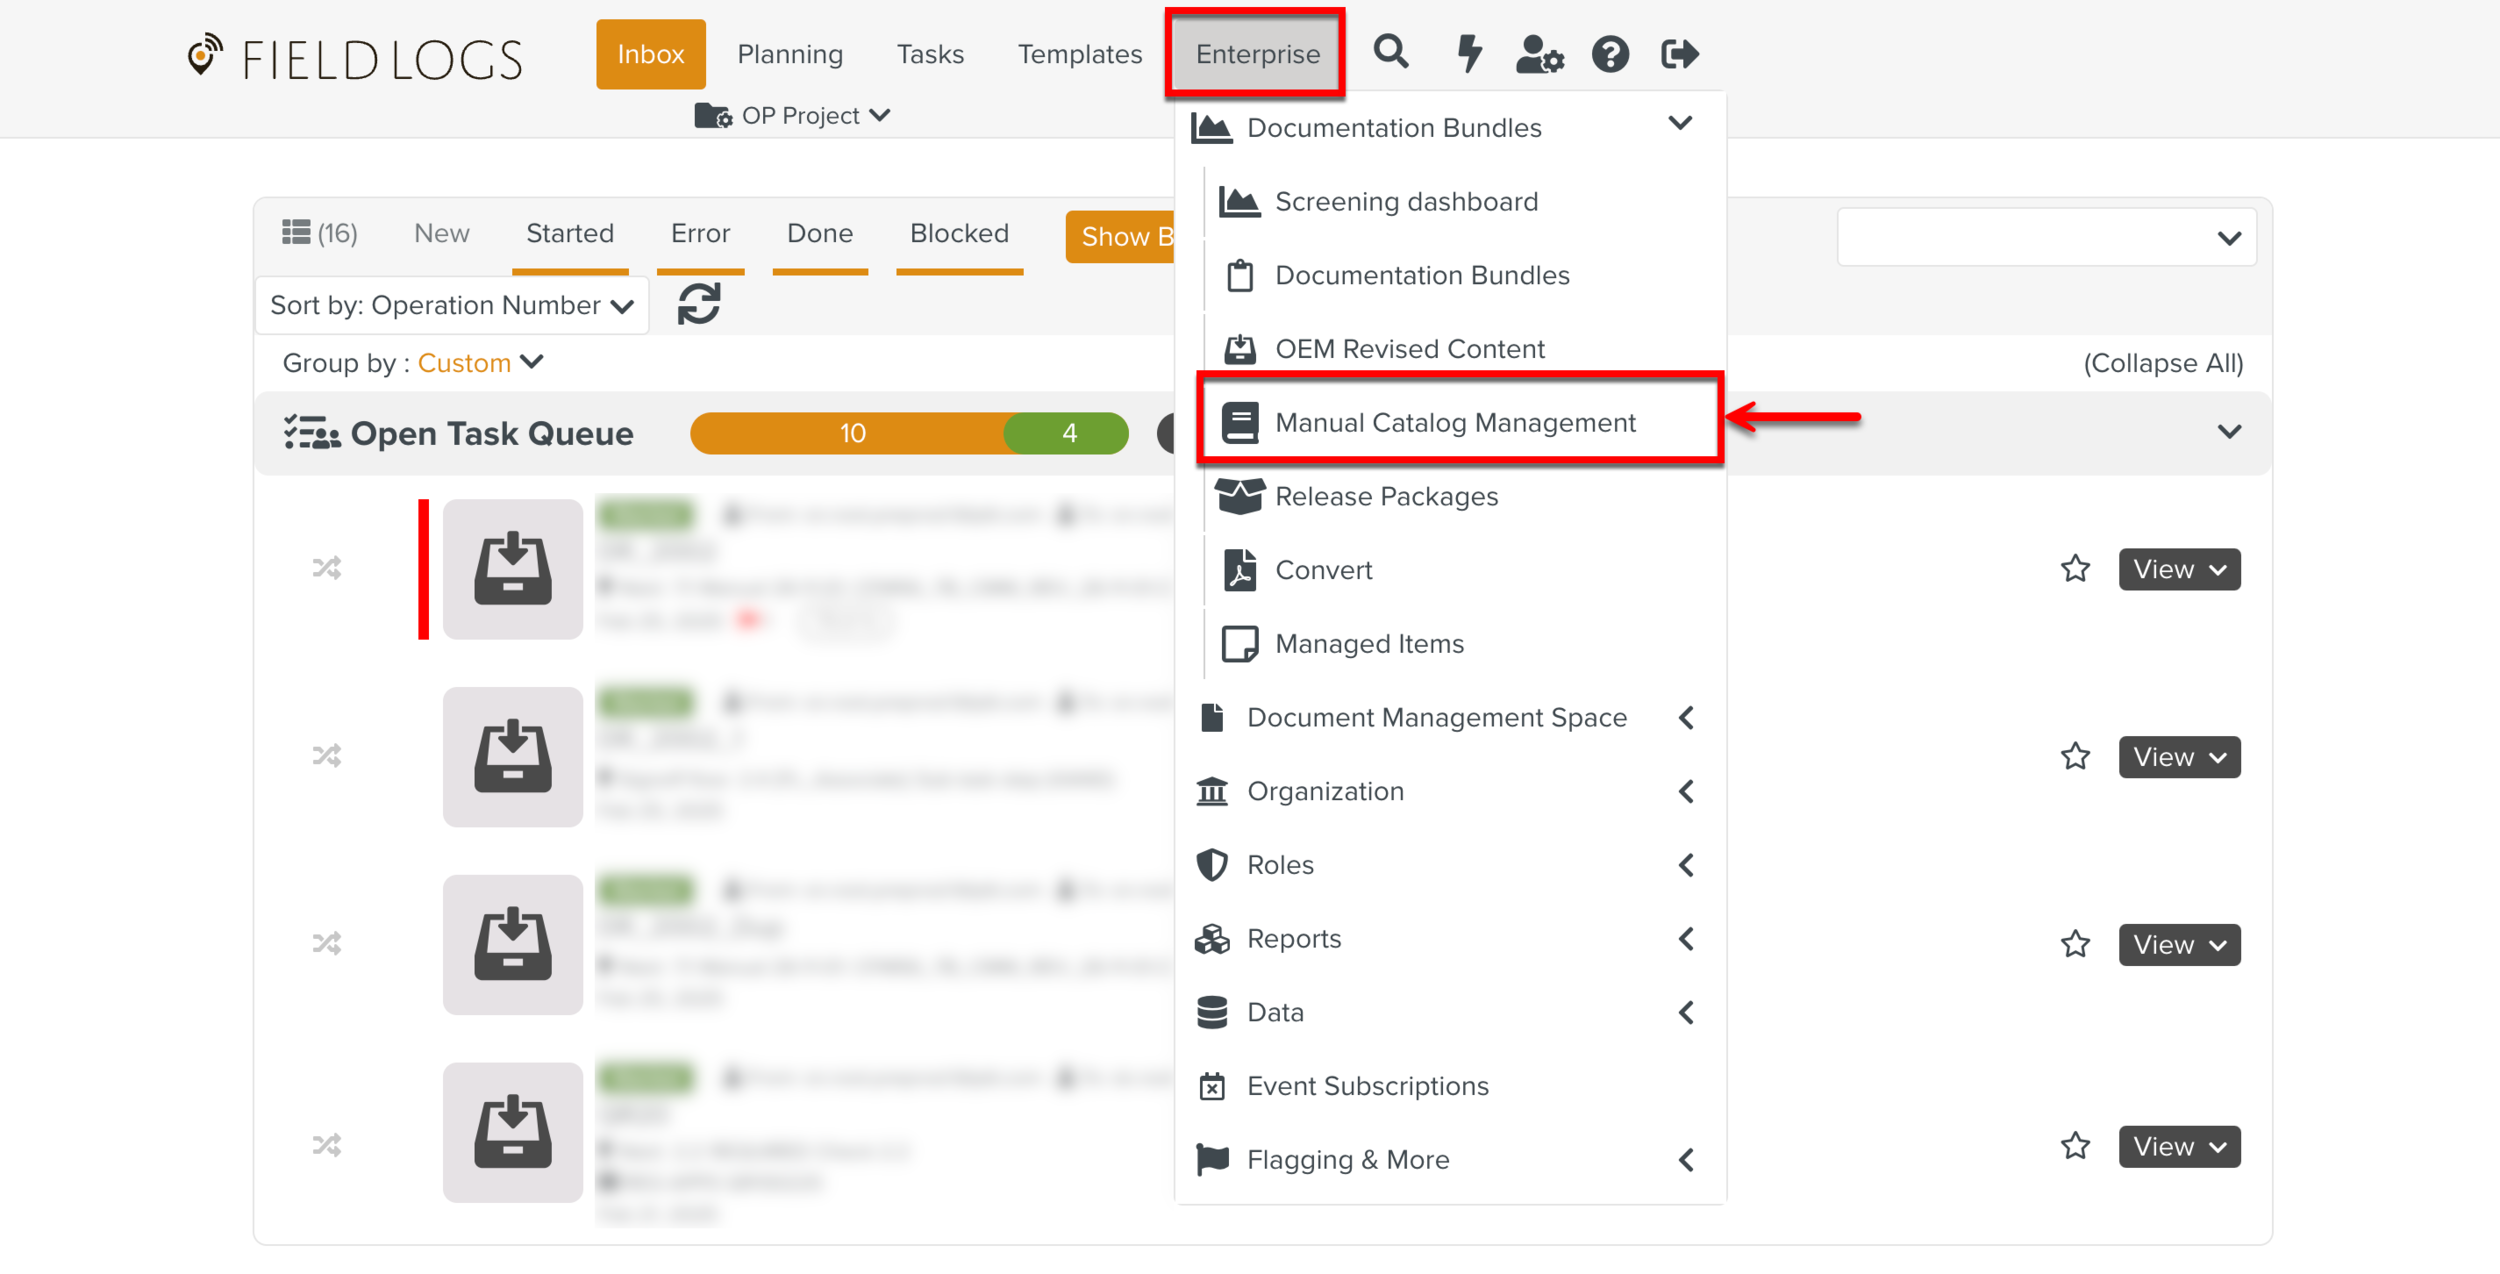Toggle favorite star on third task
This screenshot has height=1274, width=2500.
(x=2075, y=944)
